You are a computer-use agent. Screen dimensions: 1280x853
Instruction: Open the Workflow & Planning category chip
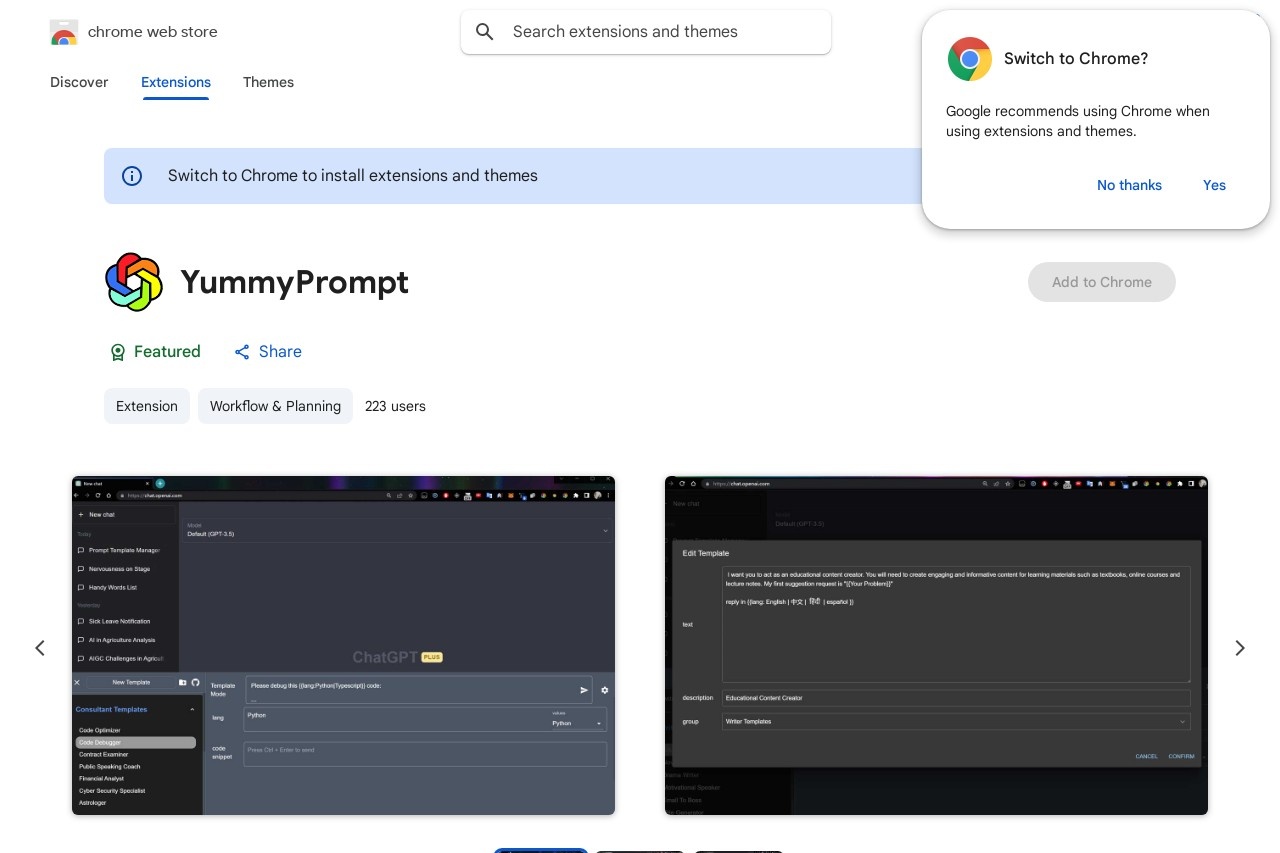[x=275, y=406]
